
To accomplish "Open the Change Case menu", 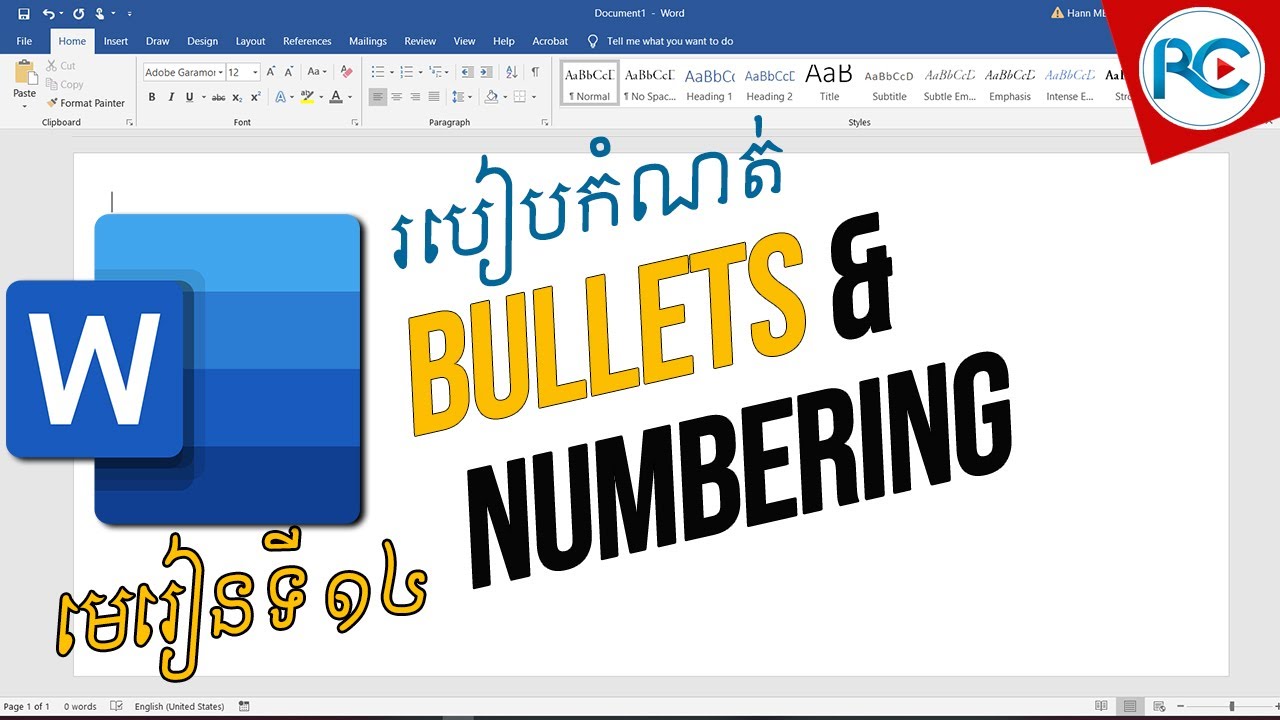I will [317, 72].
